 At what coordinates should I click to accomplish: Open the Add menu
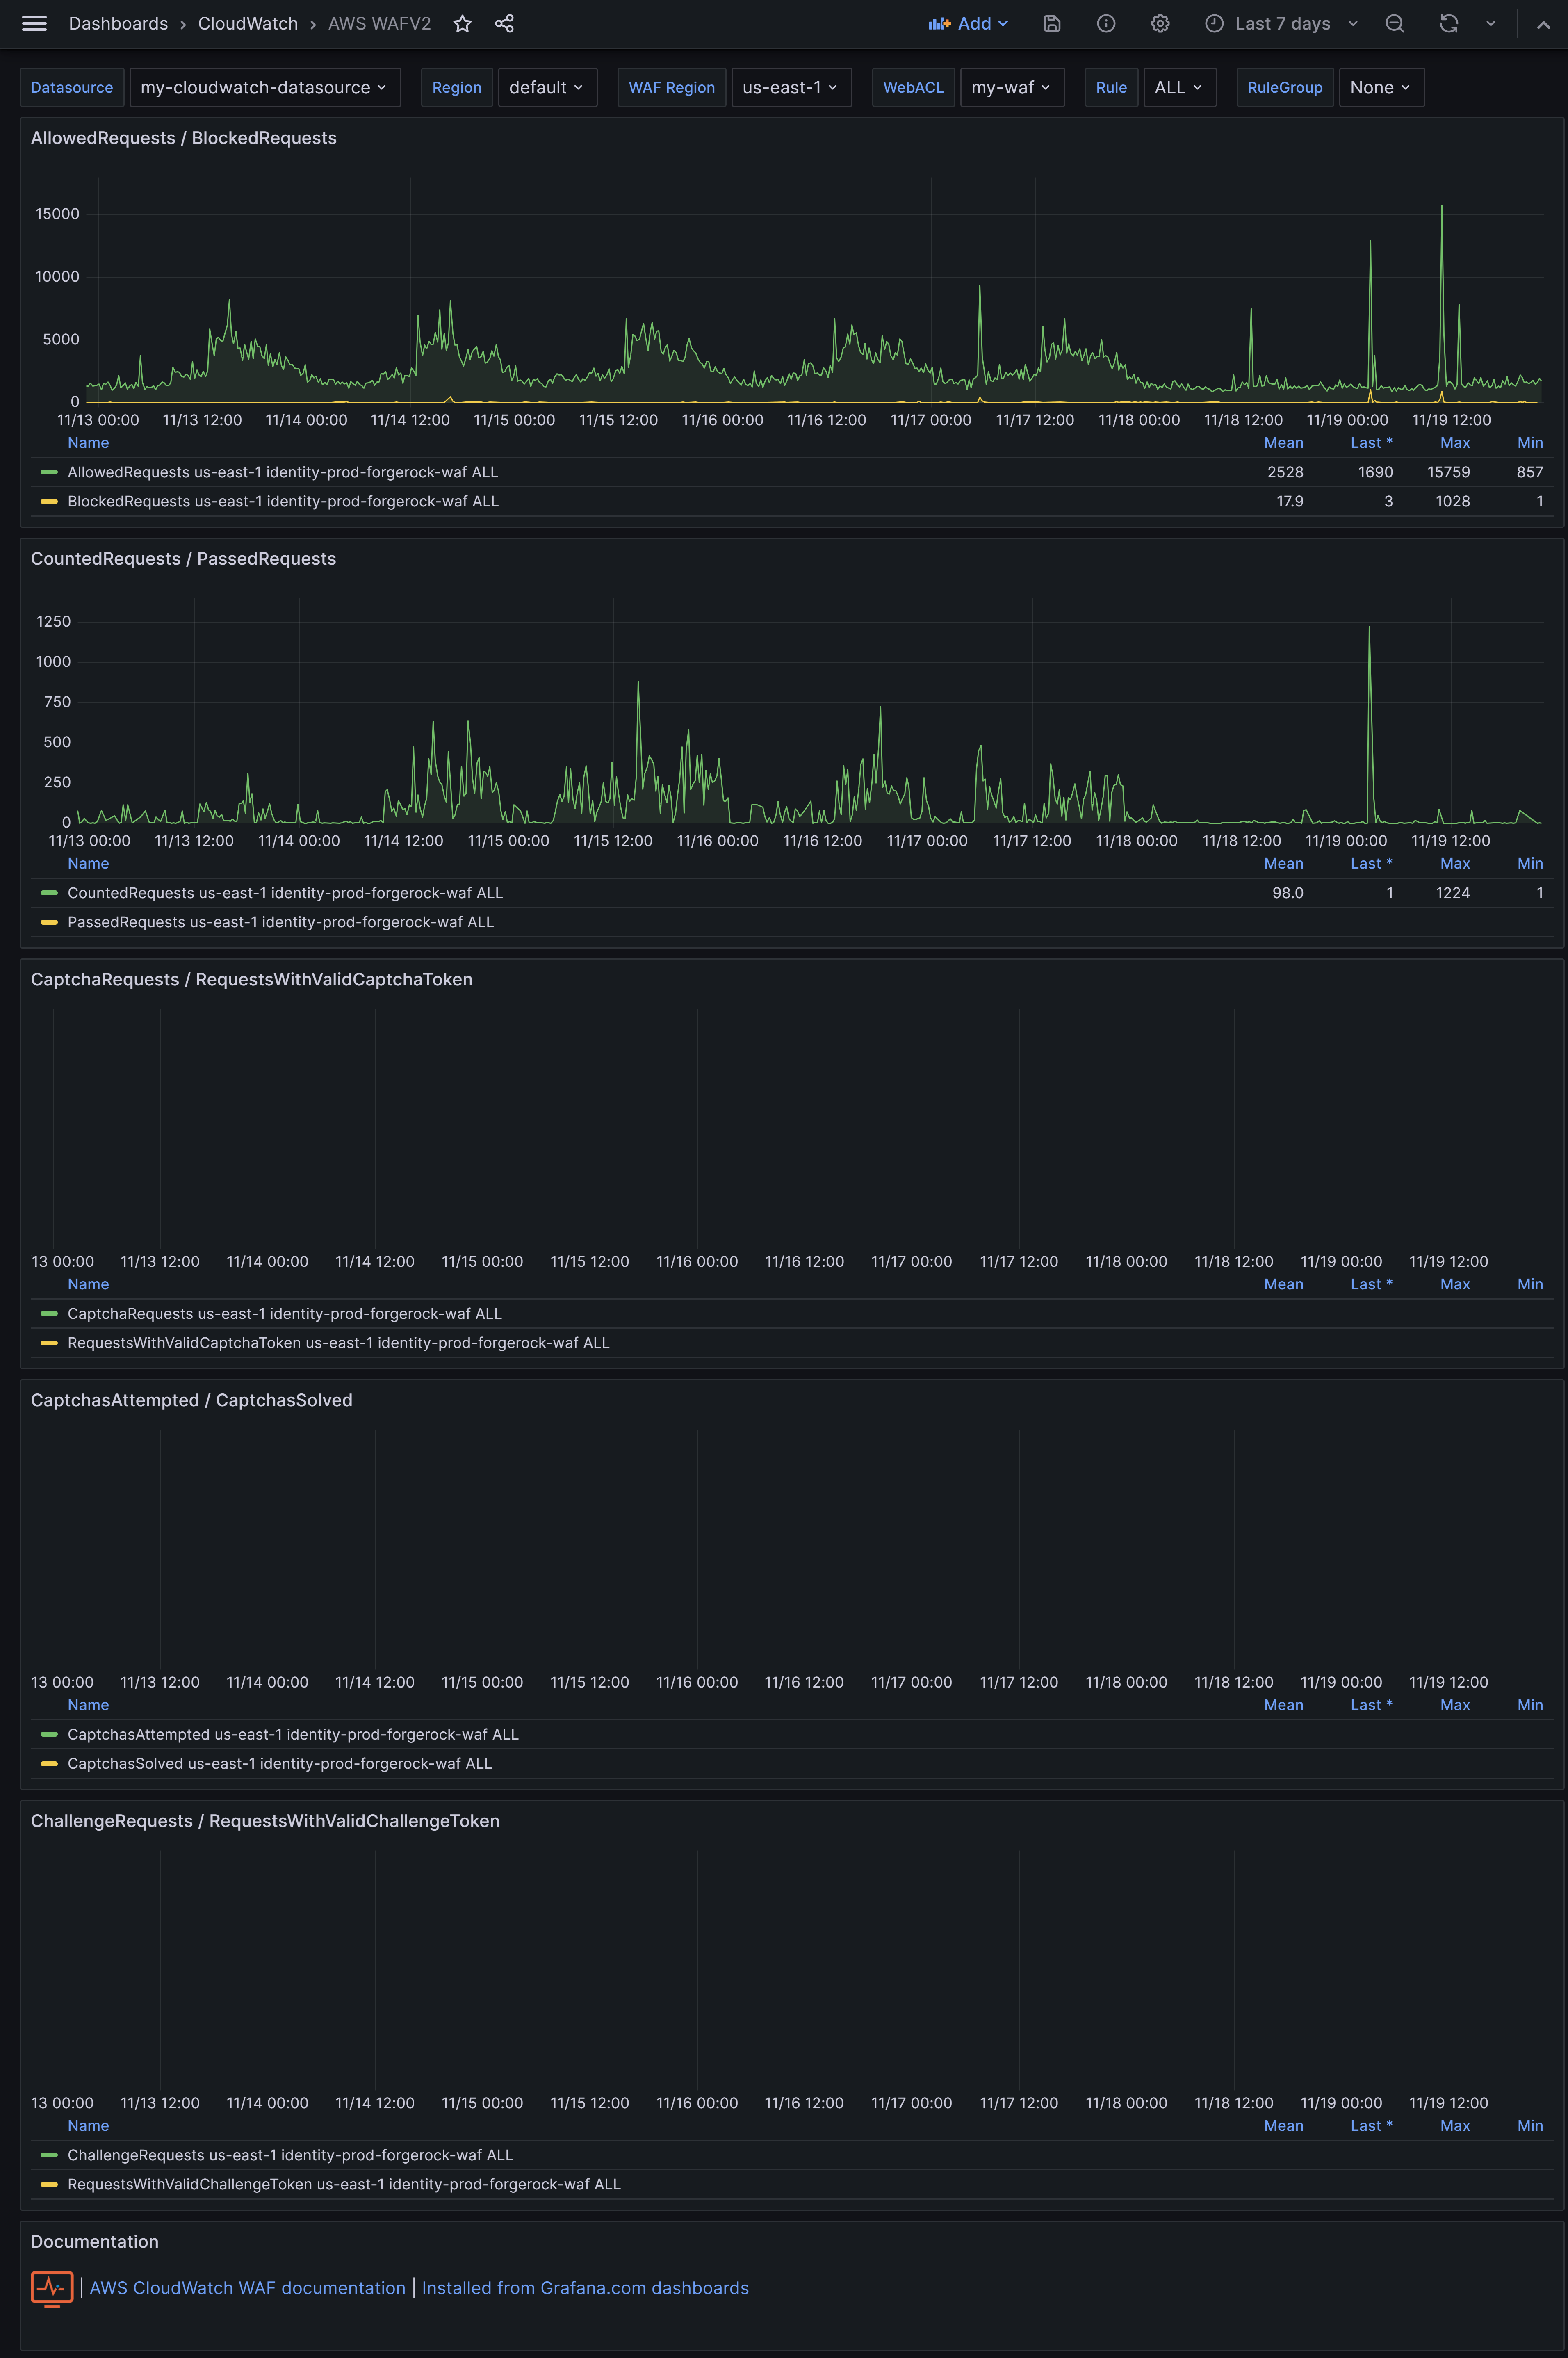click(x=968, y=23)
